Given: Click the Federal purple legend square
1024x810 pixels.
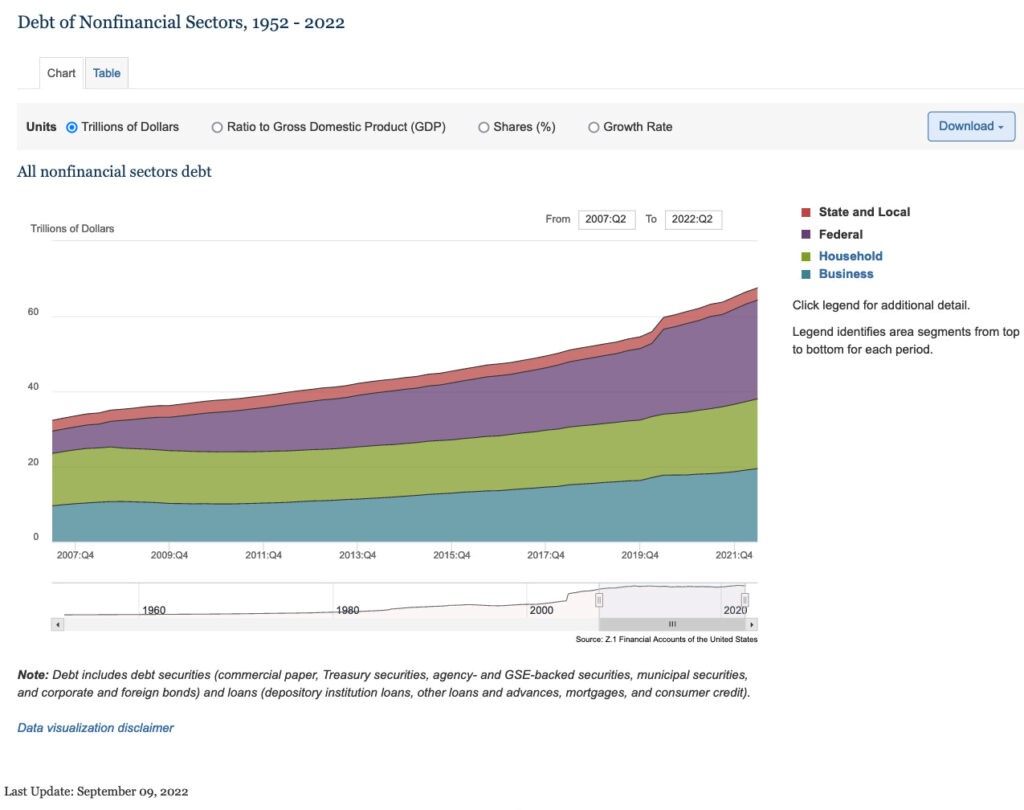Looking at the screenshot, I should pos(806,235).
